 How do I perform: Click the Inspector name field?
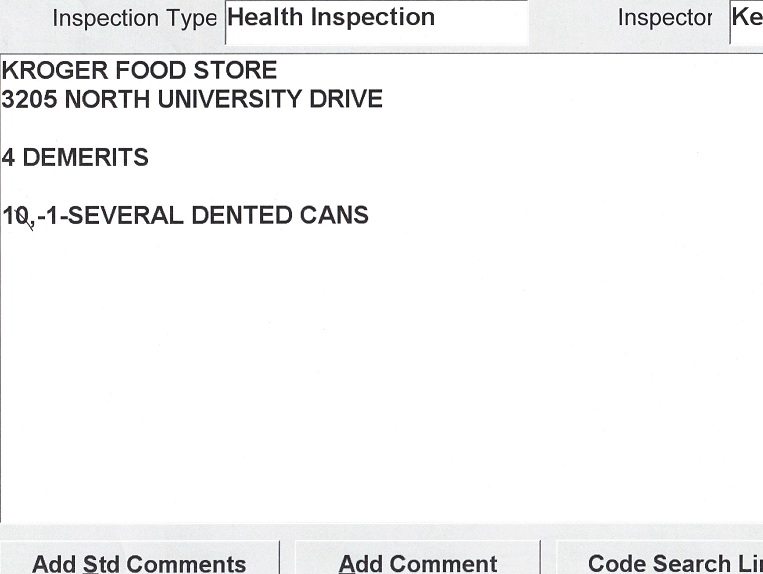tap(746, 20)
